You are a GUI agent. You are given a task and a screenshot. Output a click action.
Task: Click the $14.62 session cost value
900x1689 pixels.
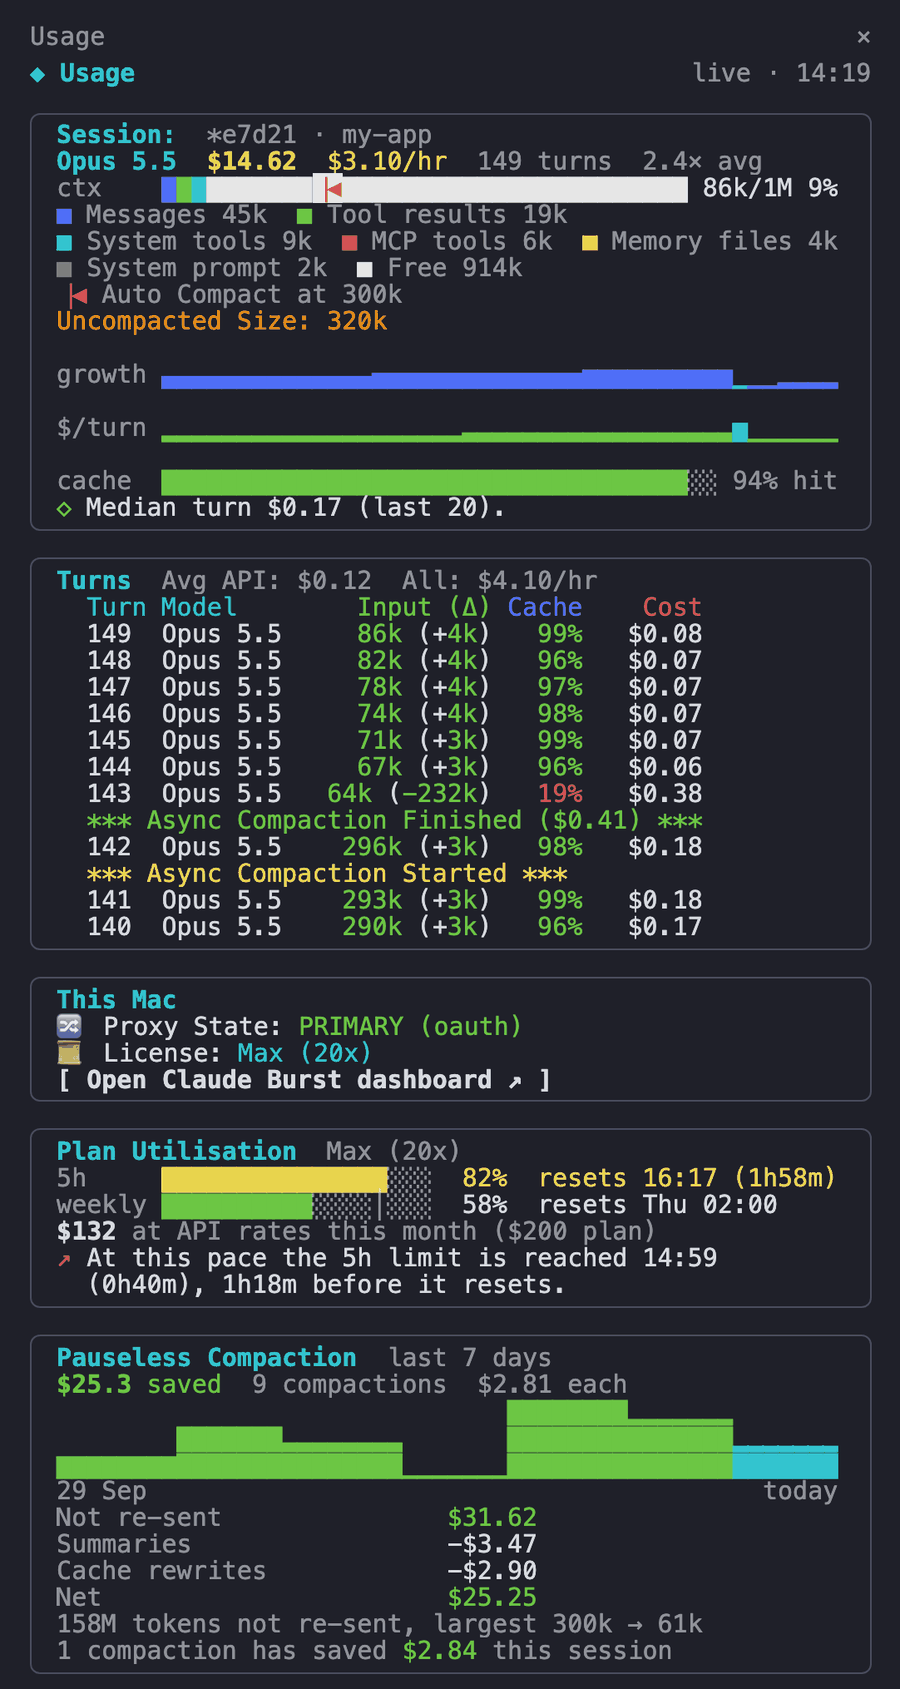click(x=252, y=162)
